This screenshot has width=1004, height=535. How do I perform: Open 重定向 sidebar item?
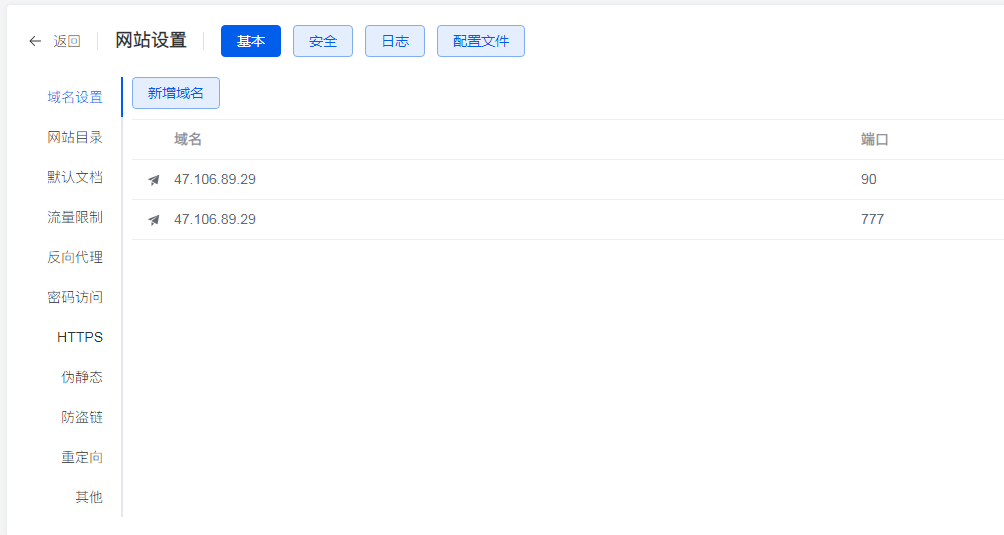82,457
